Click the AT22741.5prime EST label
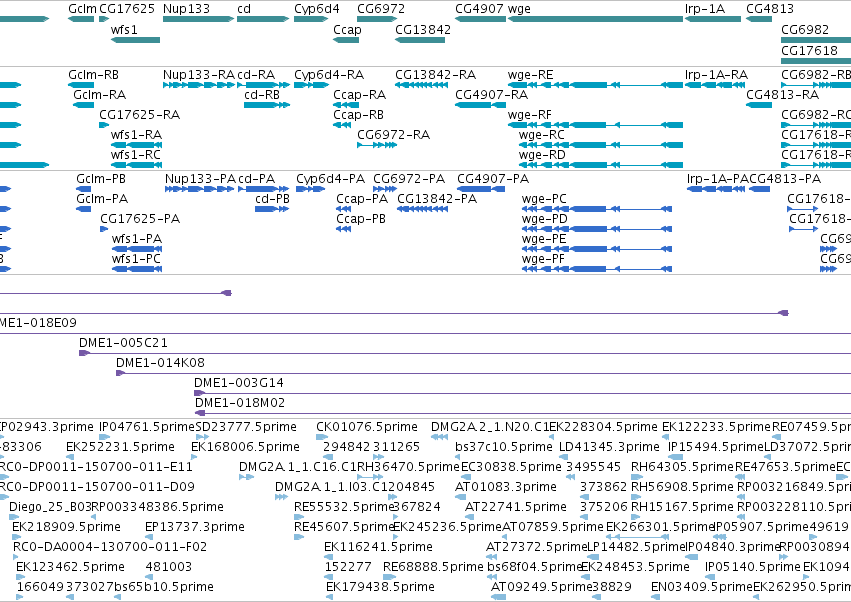This screenshot has height=602, width=851. pos(516,506)
